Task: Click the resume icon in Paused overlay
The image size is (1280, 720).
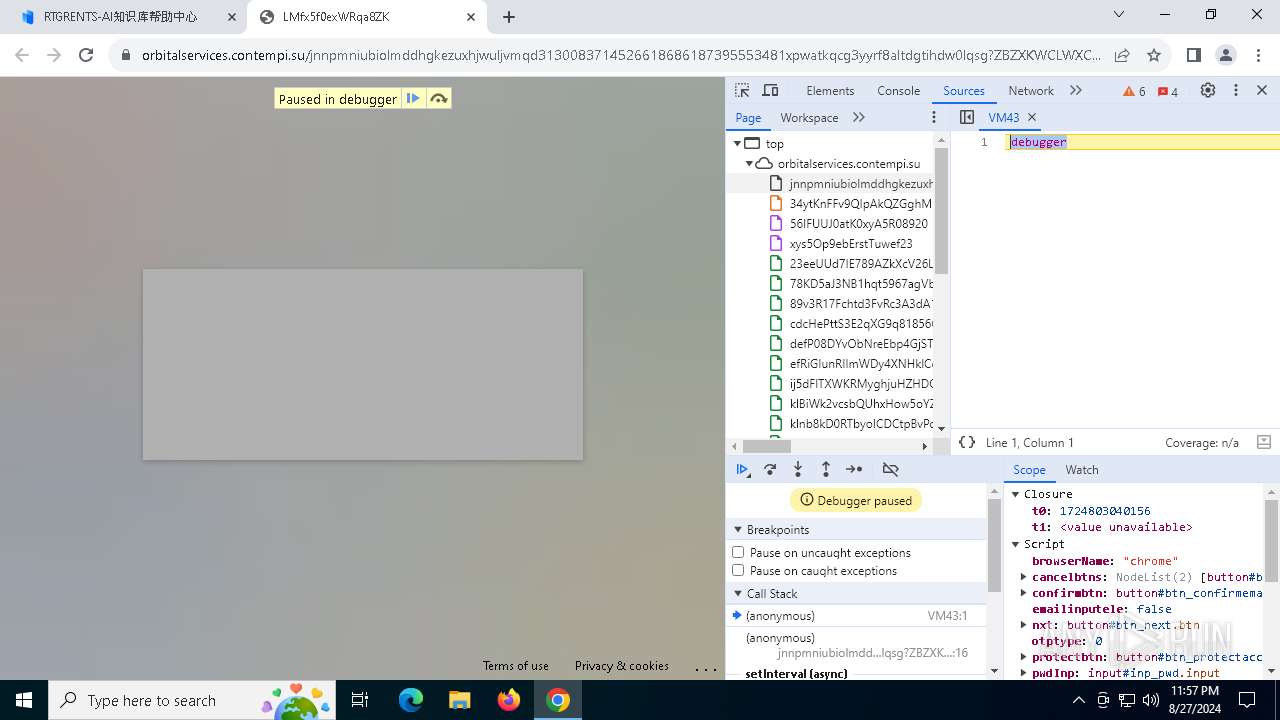Action: pyautogui.click(x=413, y=98)
